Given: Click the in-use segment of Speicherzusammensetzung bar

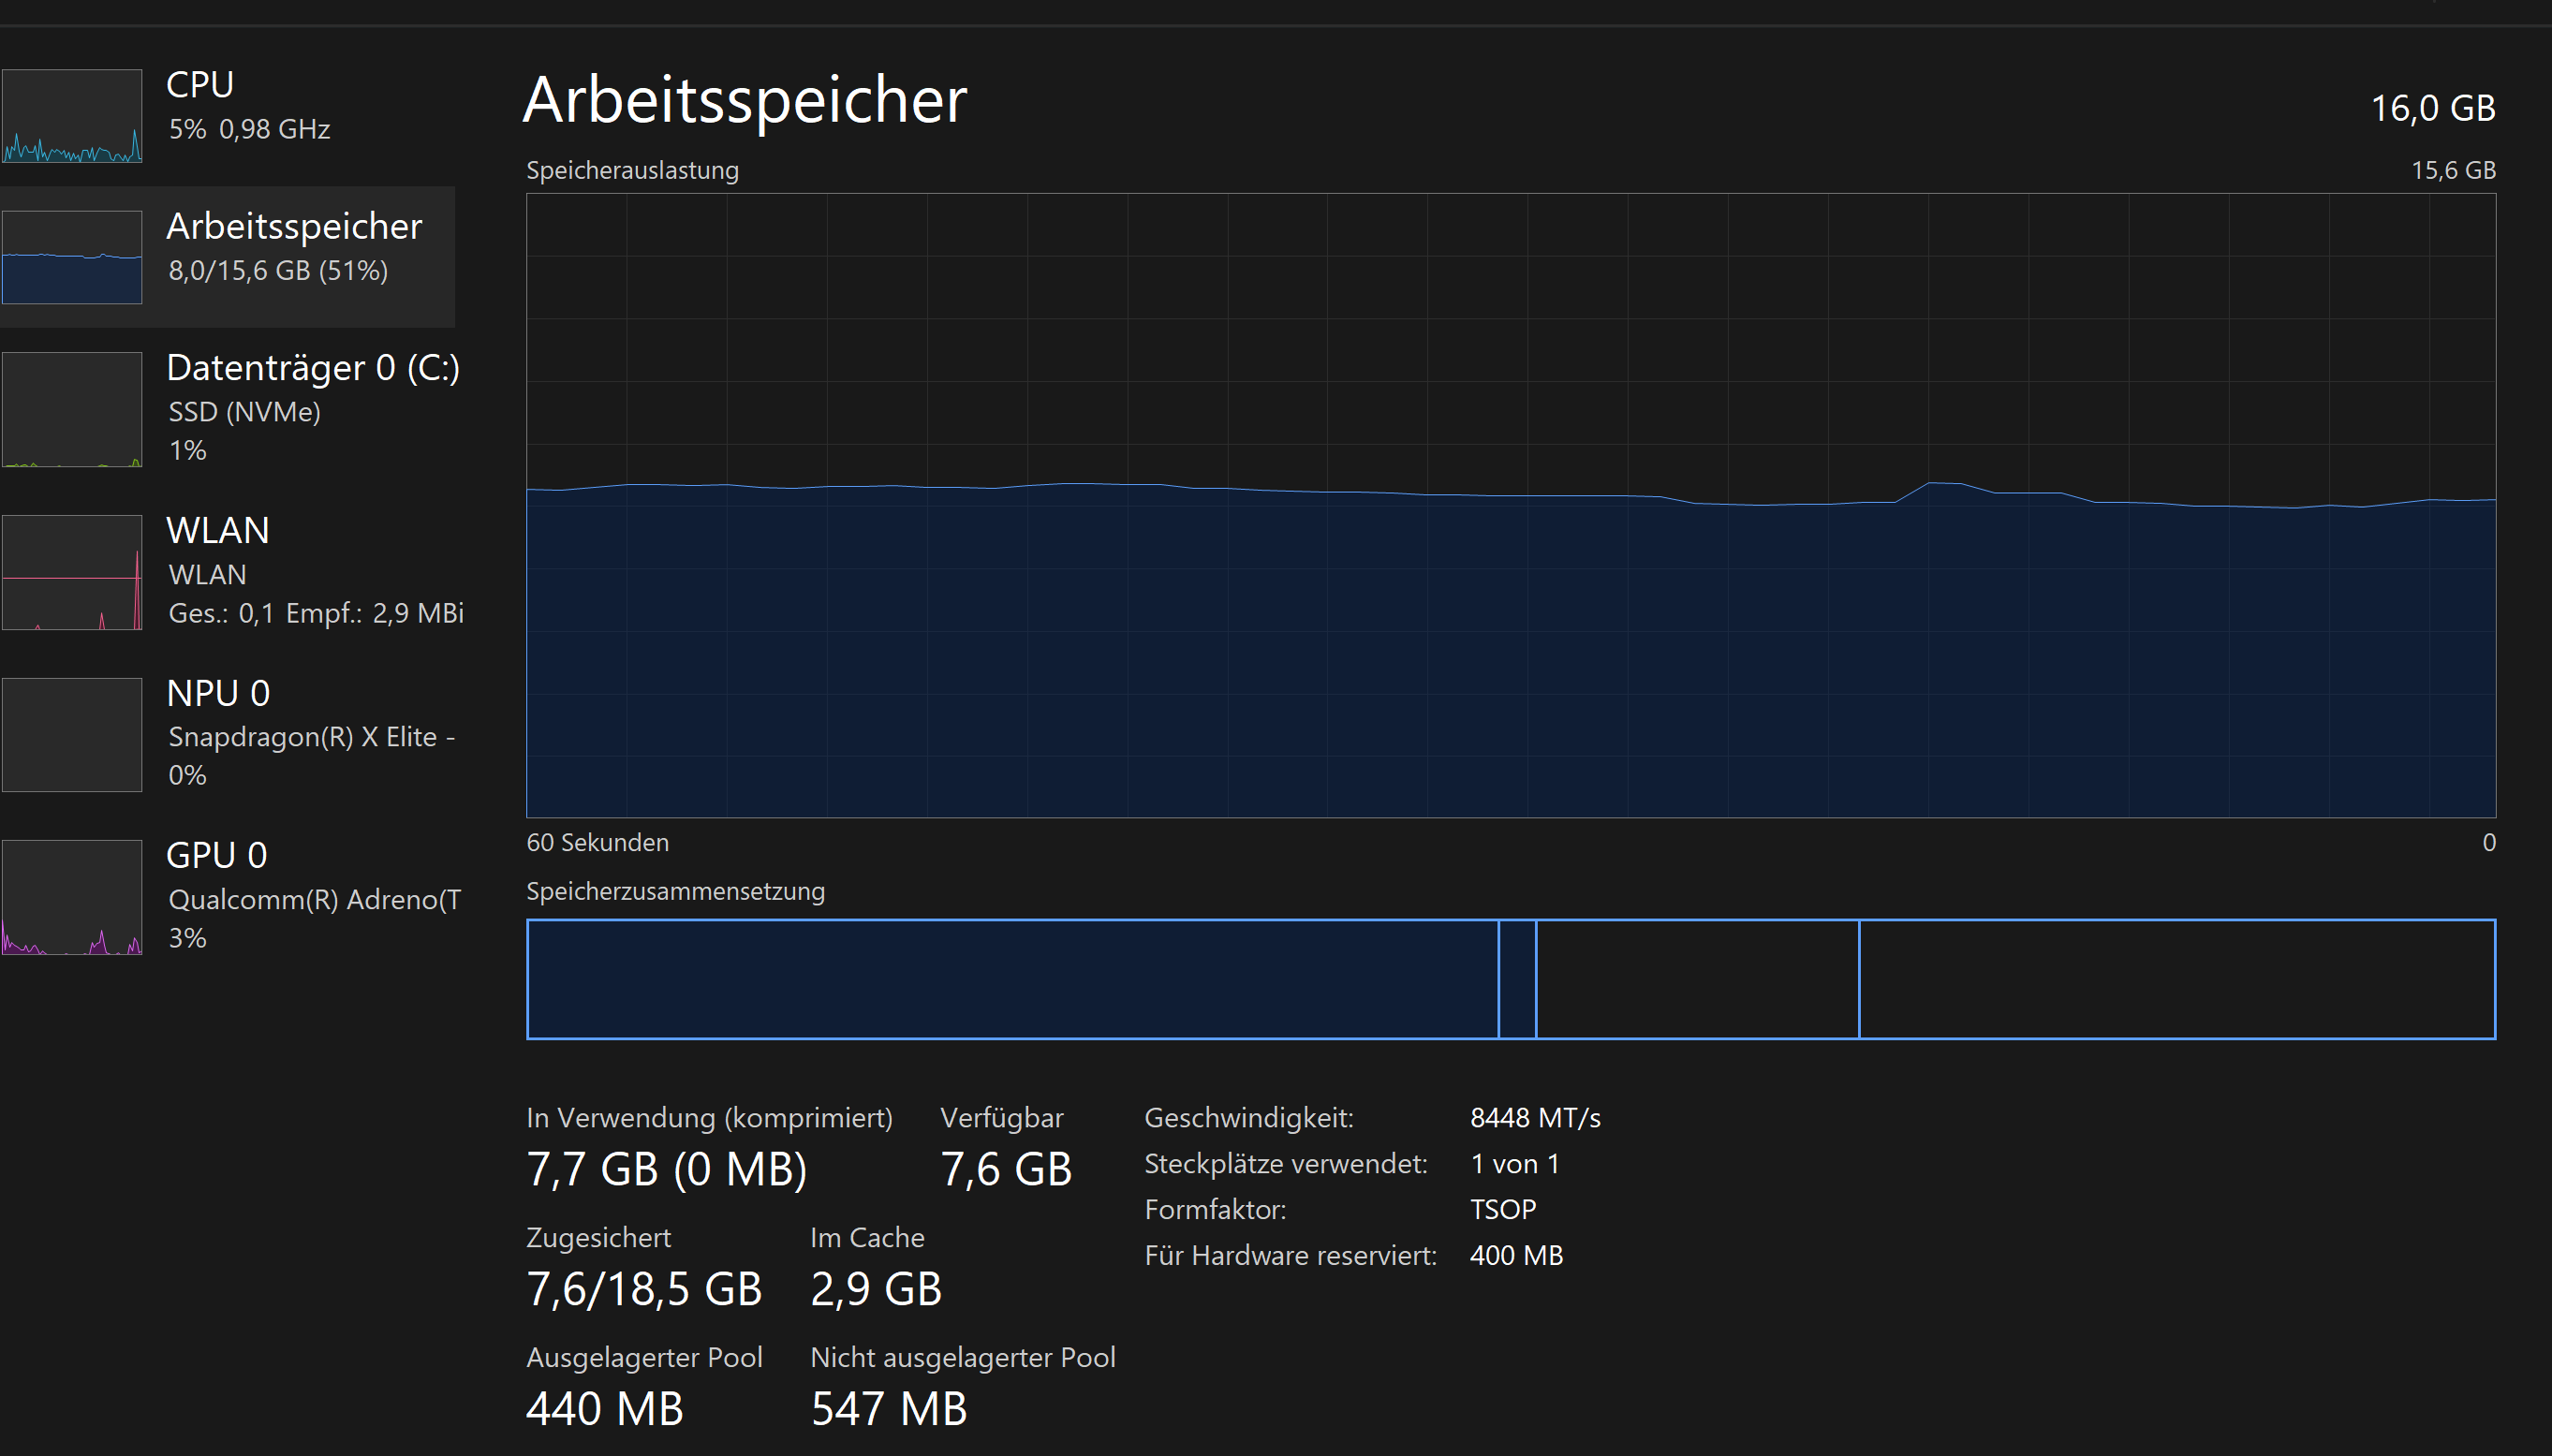Looking at the screenshot, I should pos(1012,979).
